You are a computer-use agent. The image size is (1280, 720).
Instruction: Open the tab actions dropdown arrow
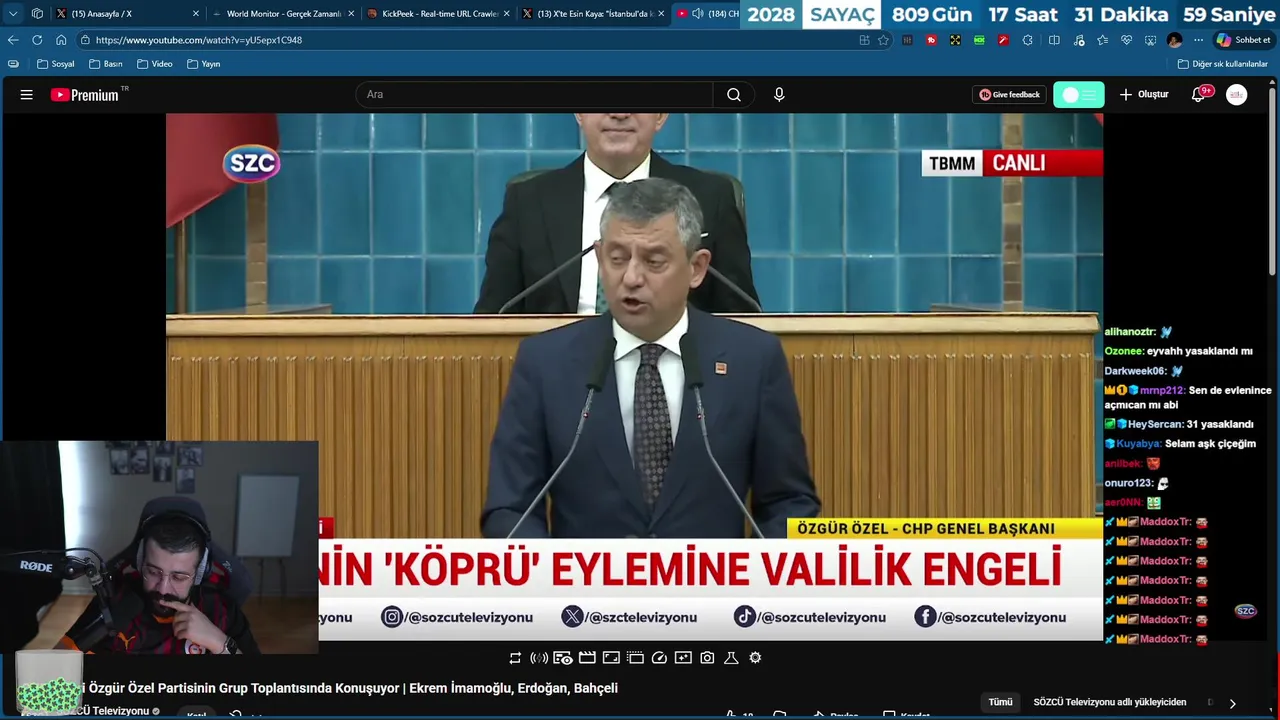pyautogui.click(x=13, y=14)
